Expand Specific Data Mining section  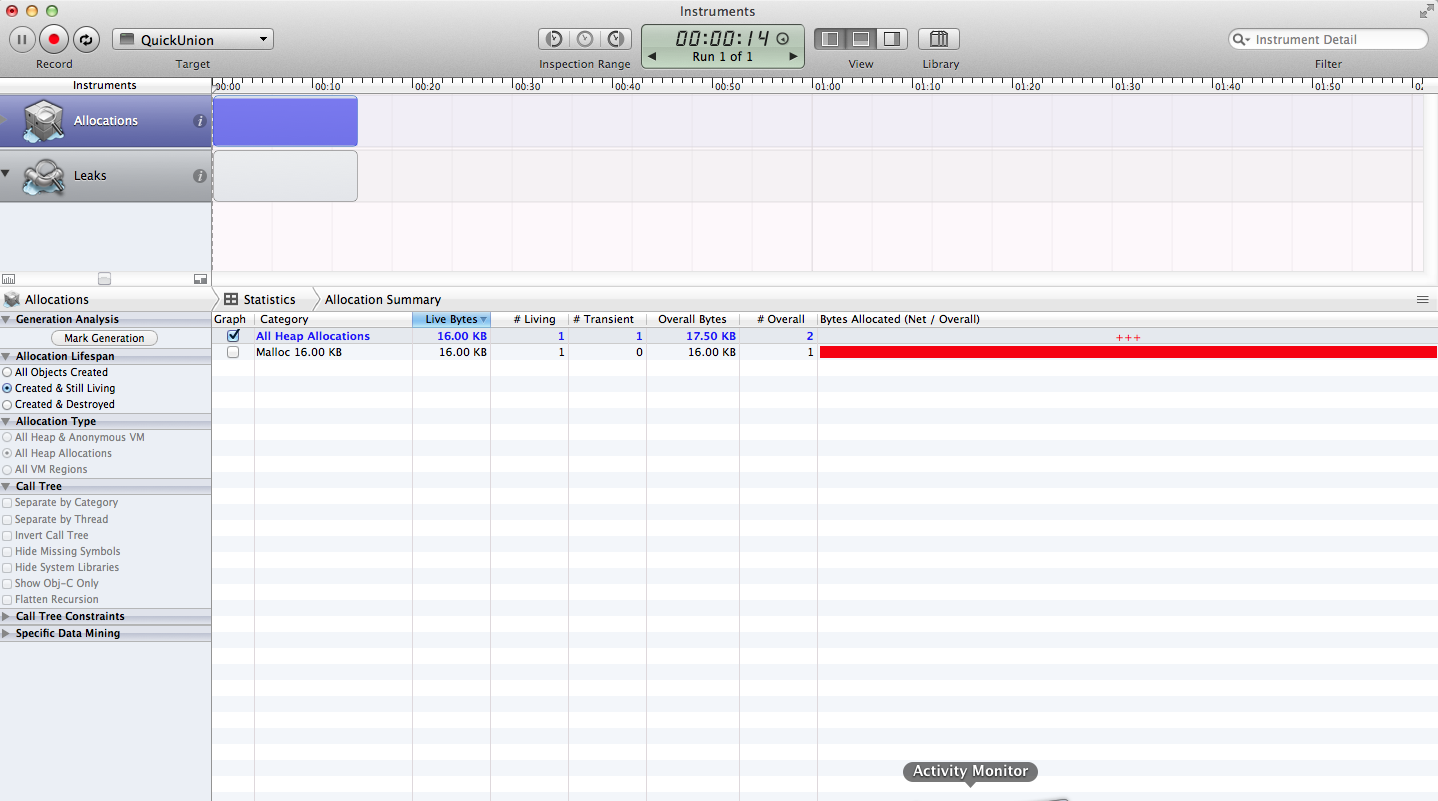(6, 633)
